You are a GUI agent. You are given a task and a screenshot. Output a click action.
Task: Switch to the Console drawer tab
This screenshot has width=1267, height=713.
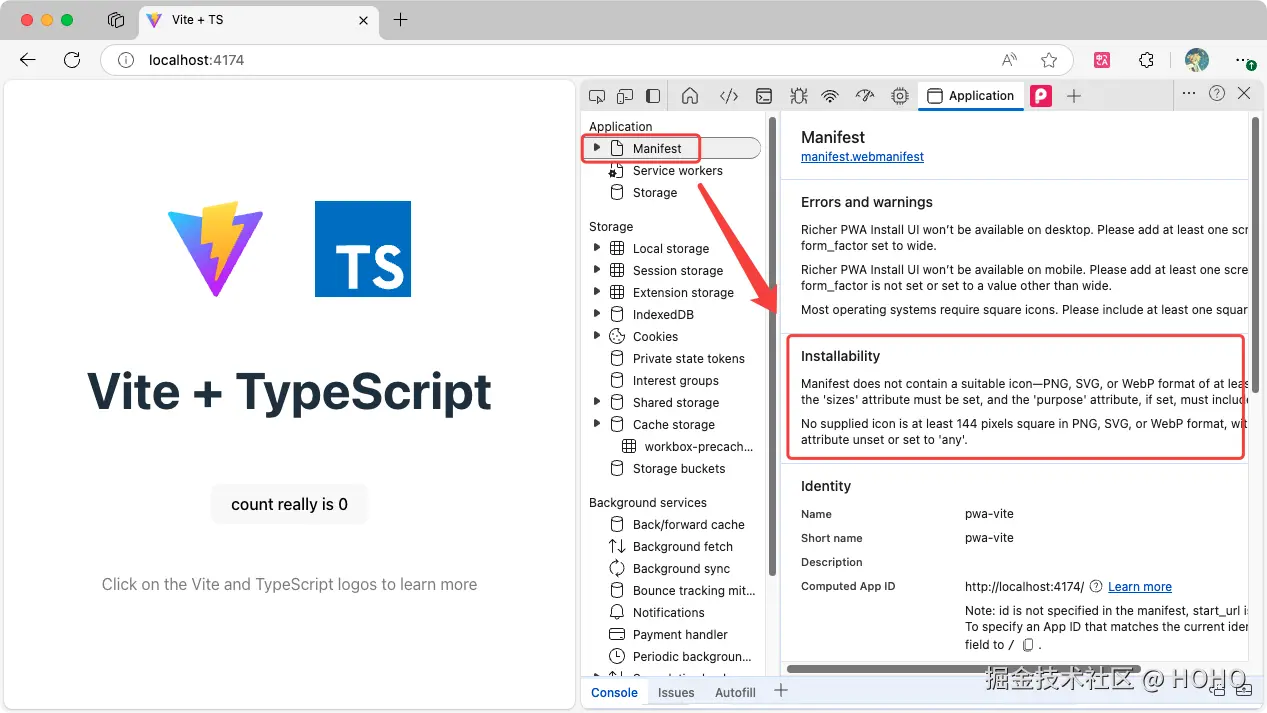tap(614, 692)
